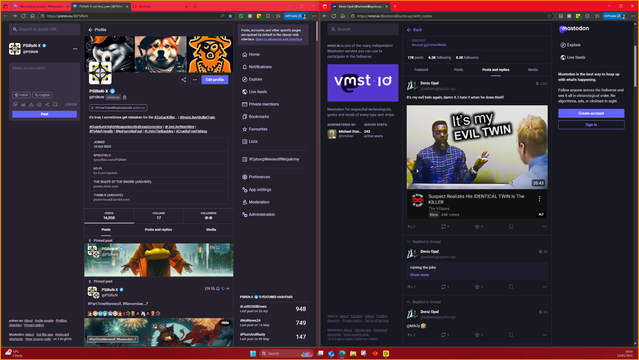Hide the fireworks image using Hide button
Screen dimensions: 639x360
coord(225,322)
